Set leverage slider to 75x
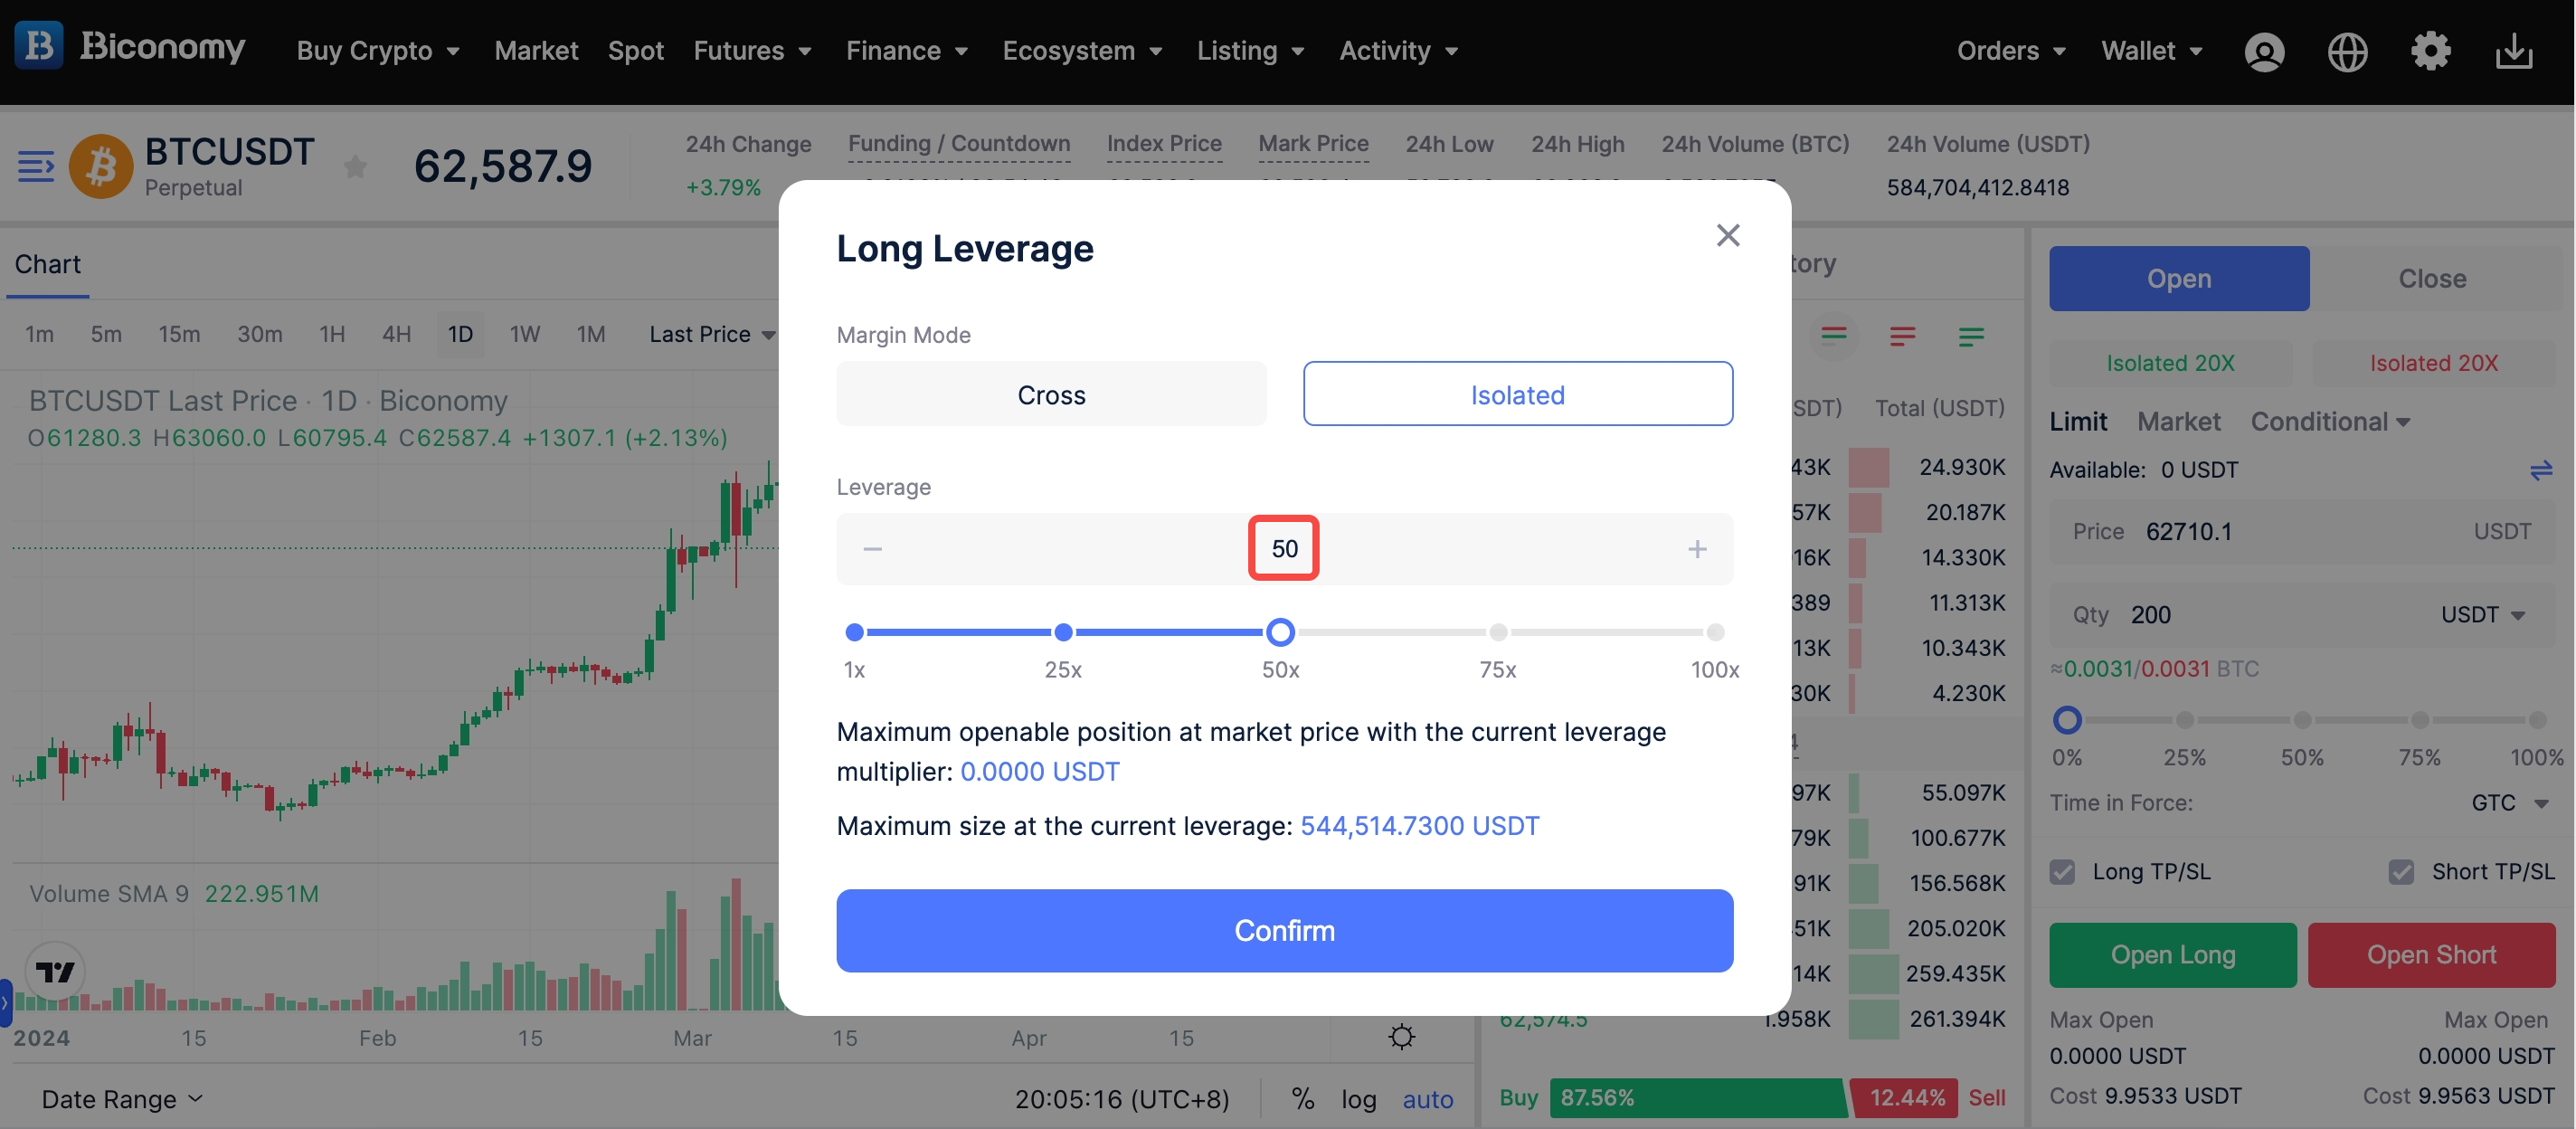The height and width of the screenshot is (1129, 2576). [1497, 632]
